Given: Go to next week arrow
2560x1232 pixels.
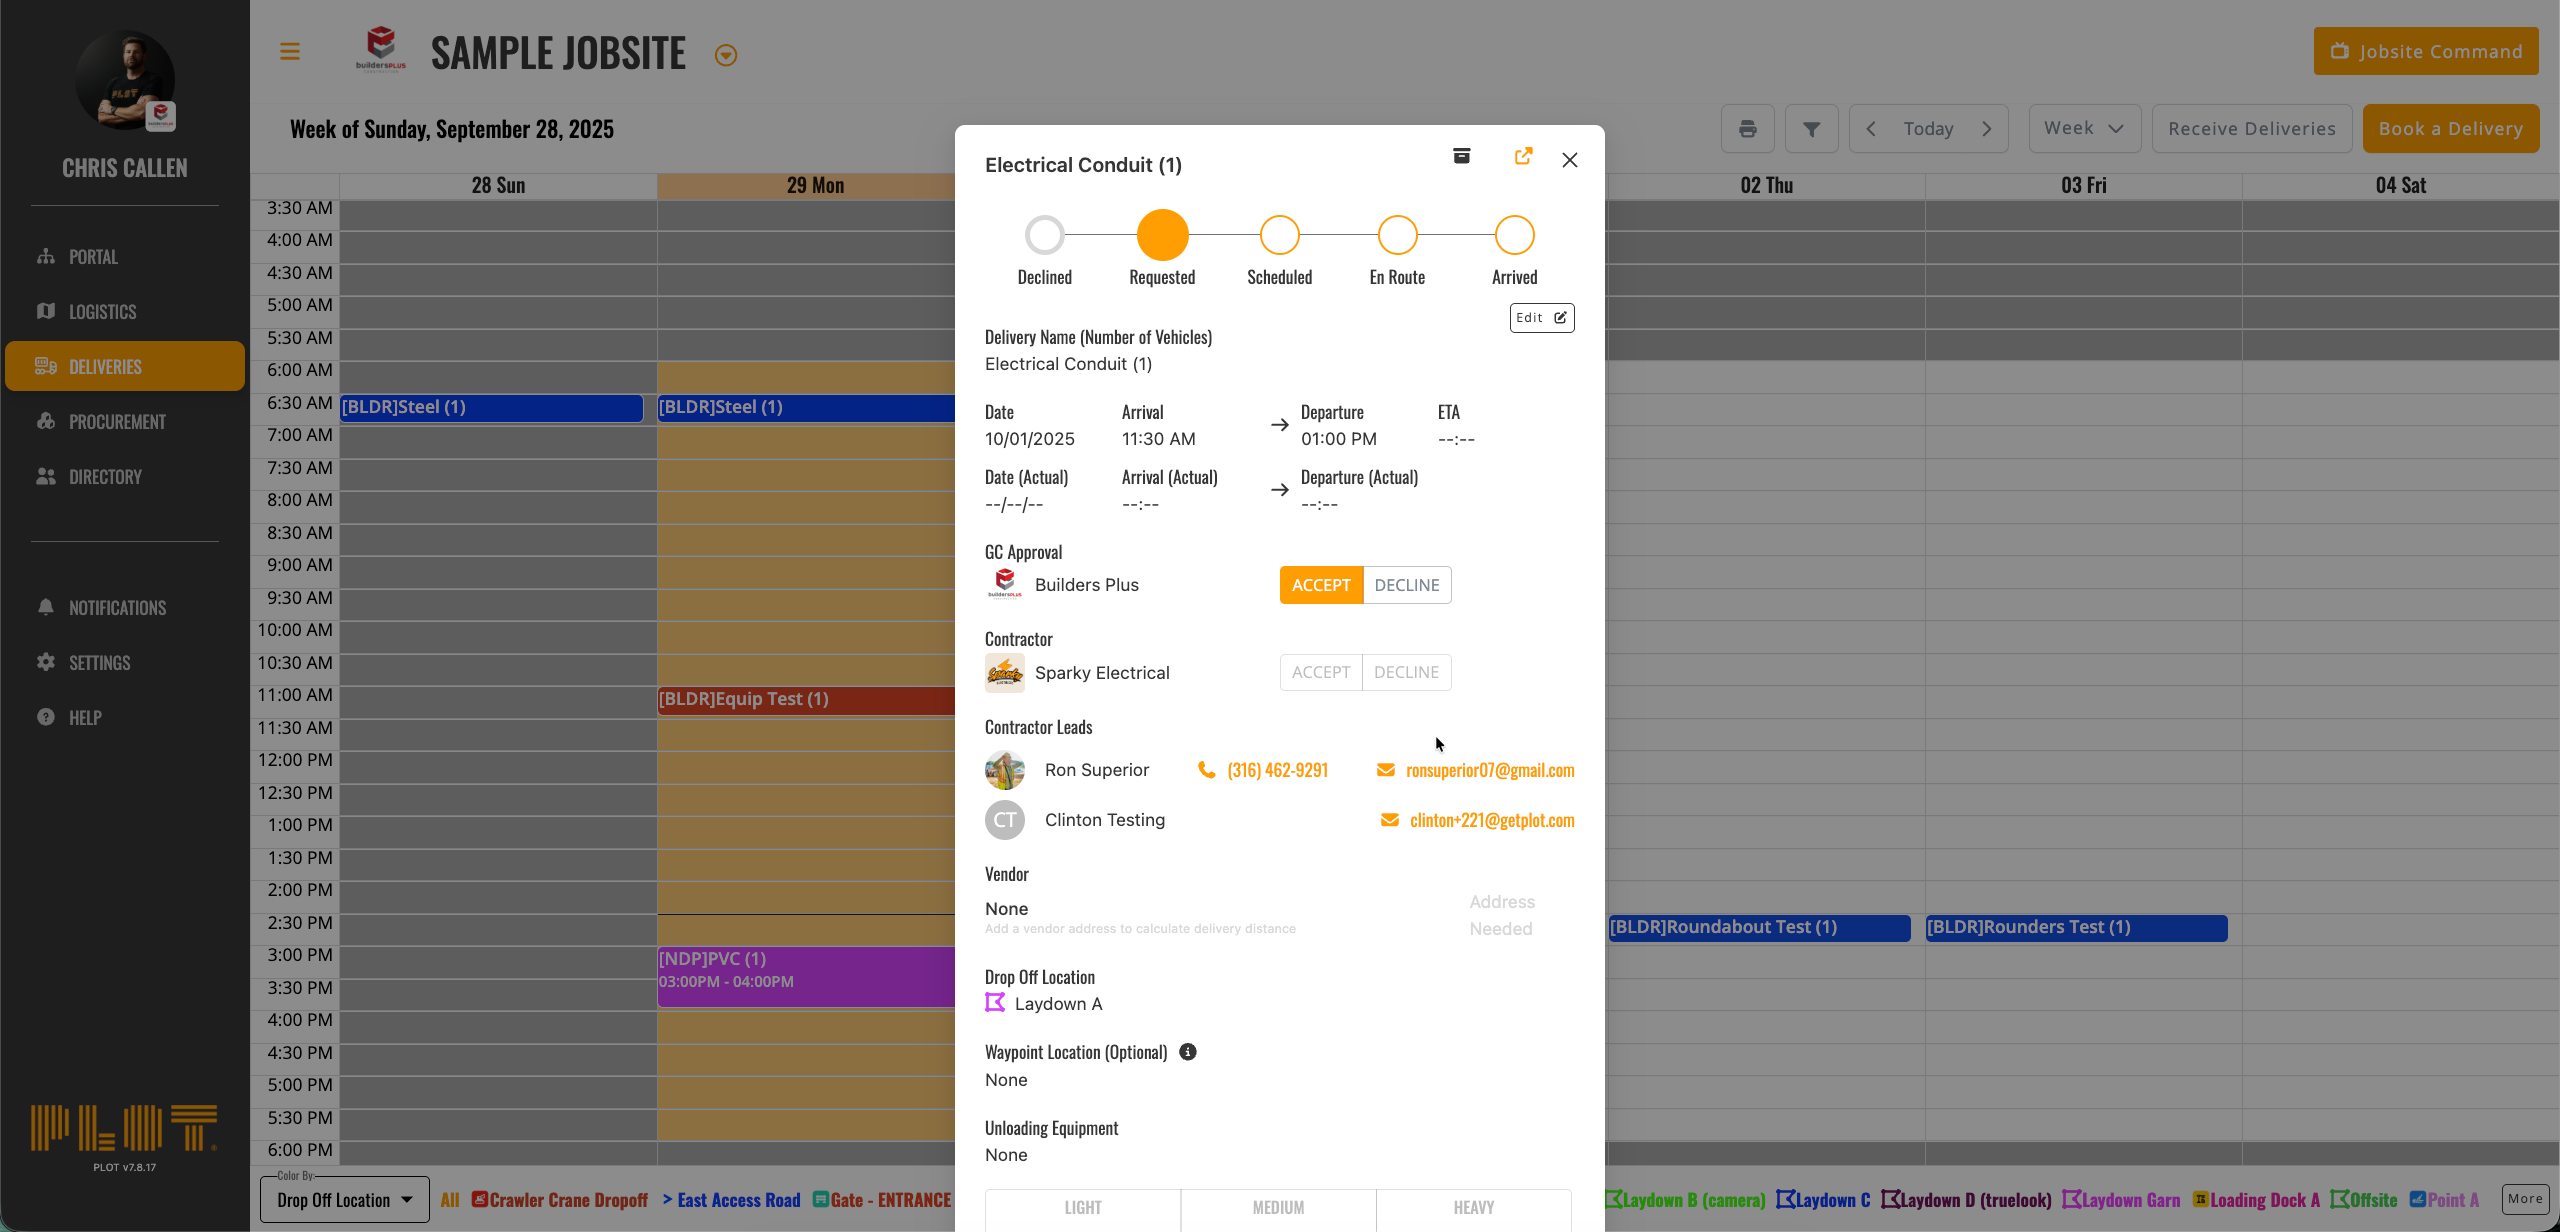Looking at the screenshot, I should point(1987,129).
